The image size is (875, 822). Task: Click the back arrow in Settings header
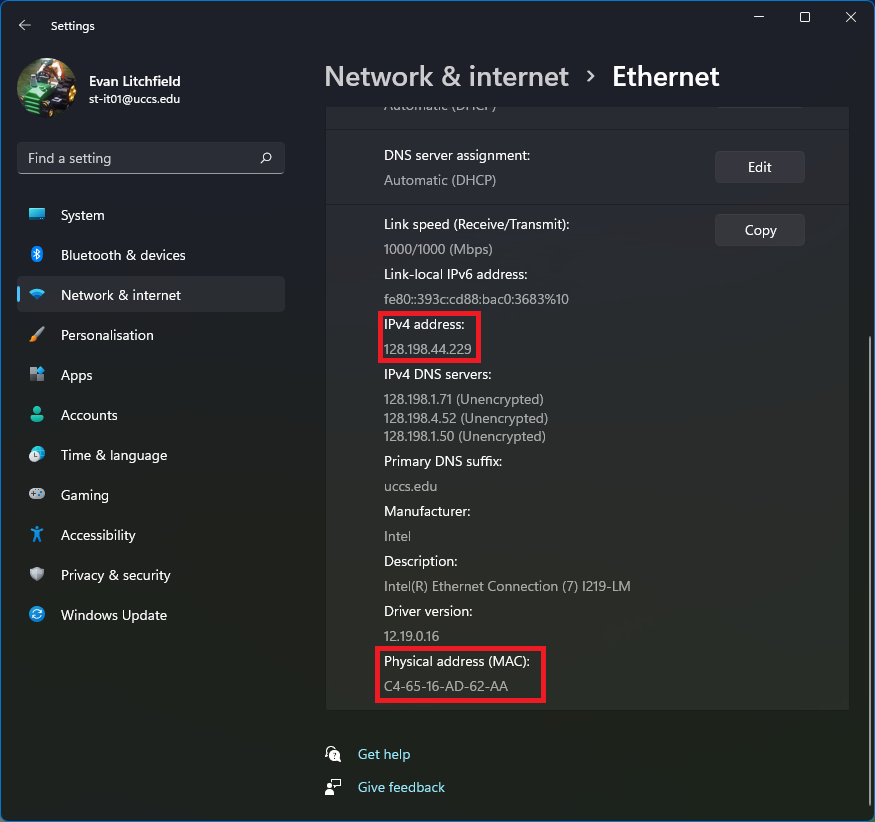[25, 25]
